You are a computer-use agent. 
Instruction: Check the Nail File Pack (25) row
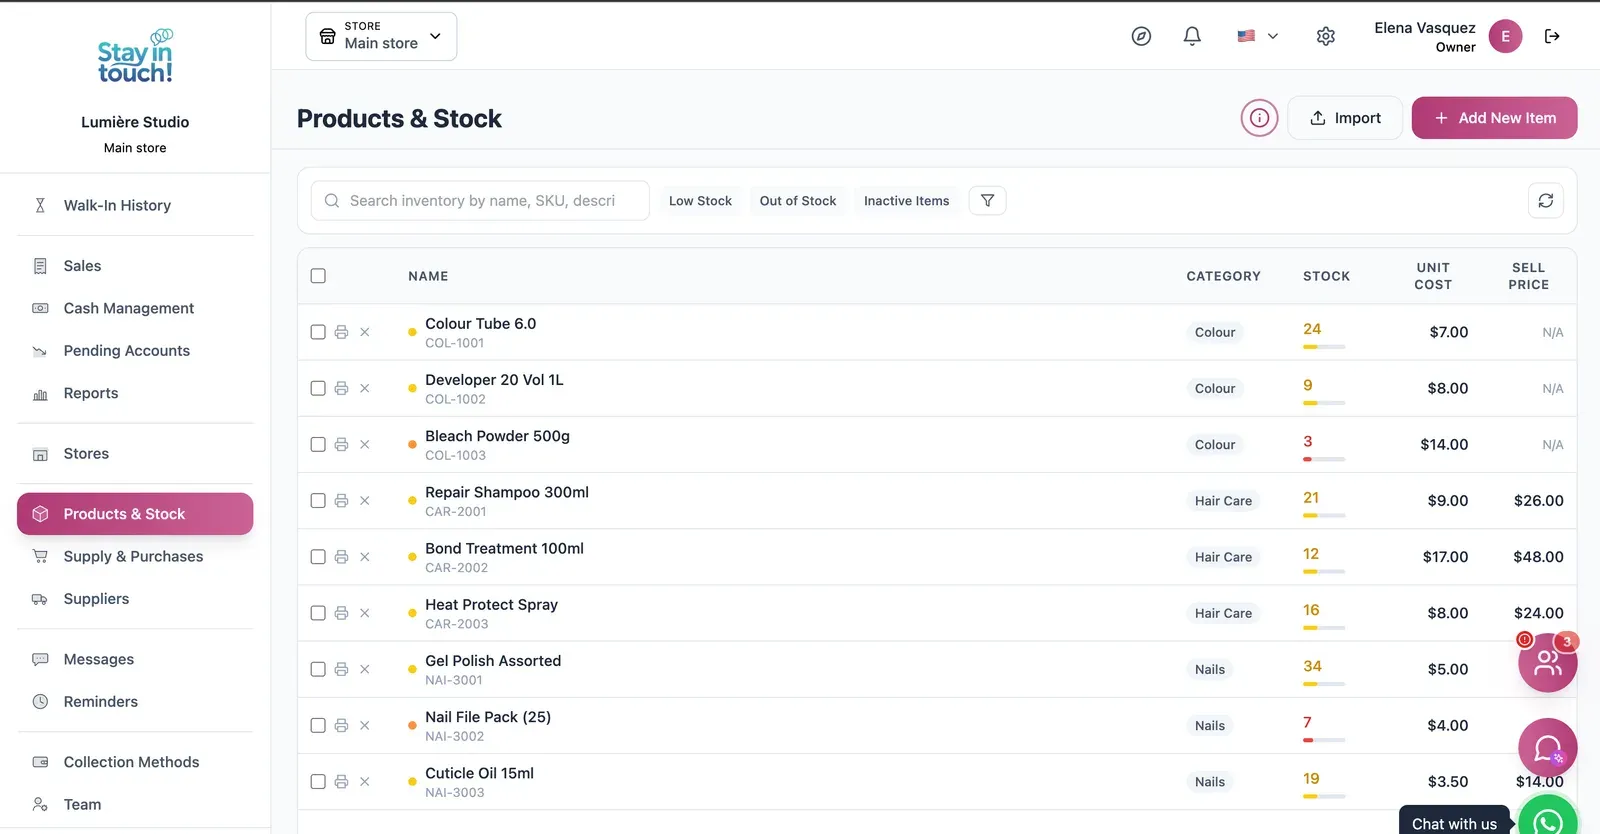pyautogui.click(x=318, y=725)
